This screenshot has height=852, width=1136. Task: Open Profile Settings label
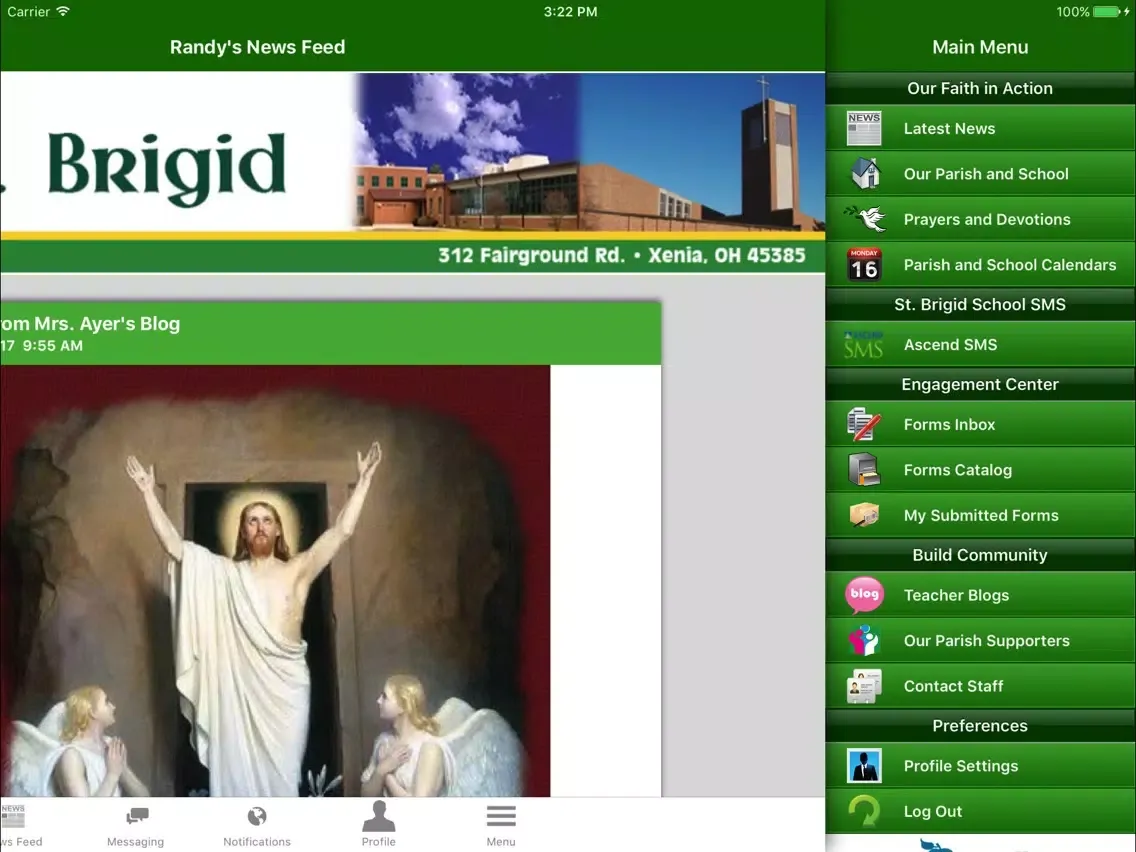tap(961, 766)
